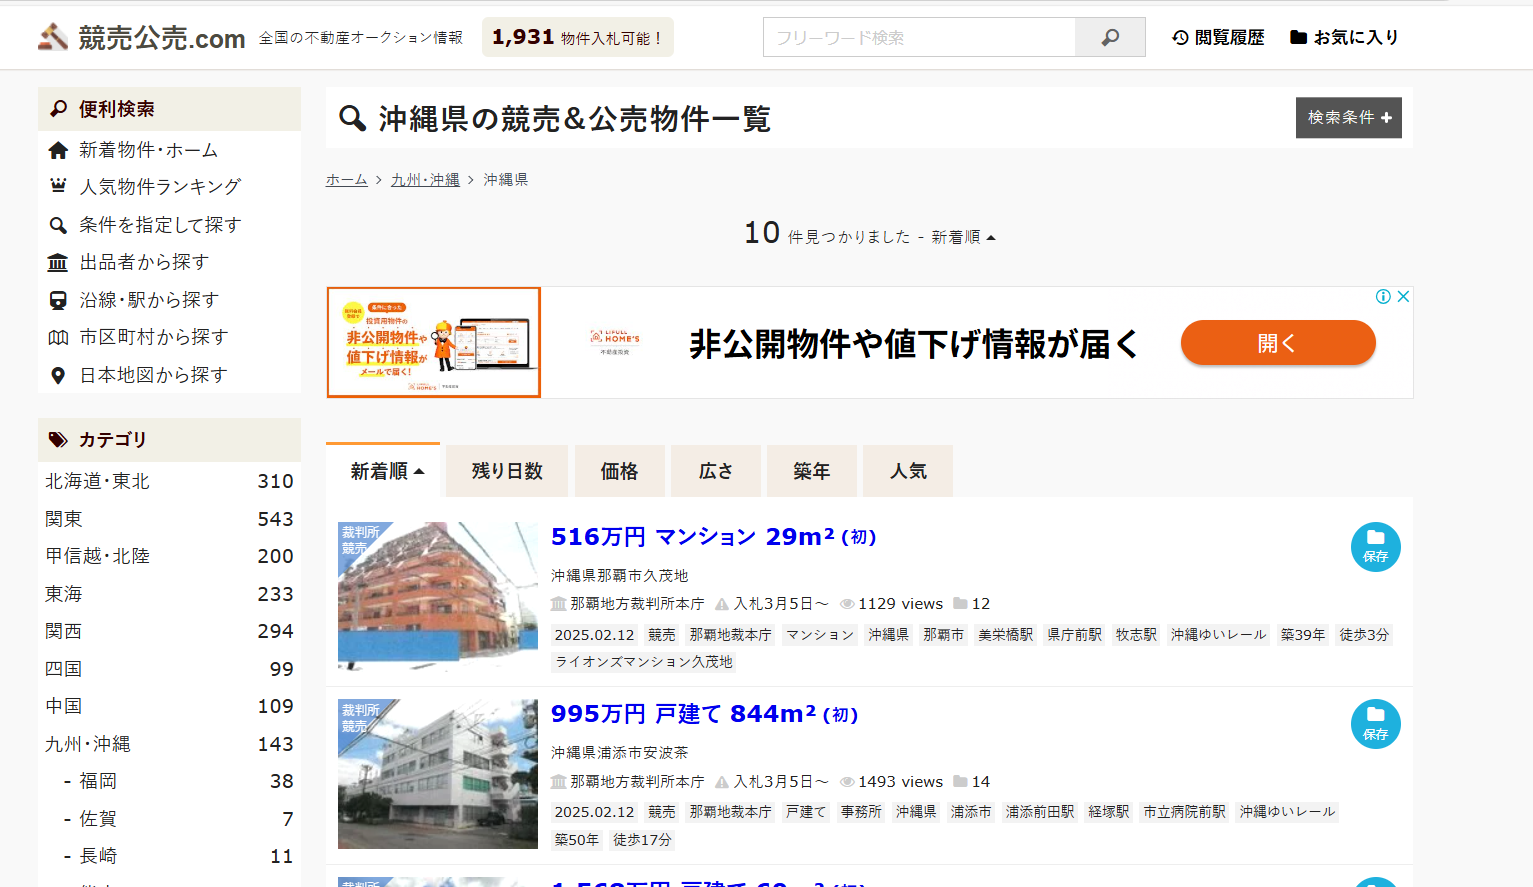Click the search magnifier button

point(1110,38)
